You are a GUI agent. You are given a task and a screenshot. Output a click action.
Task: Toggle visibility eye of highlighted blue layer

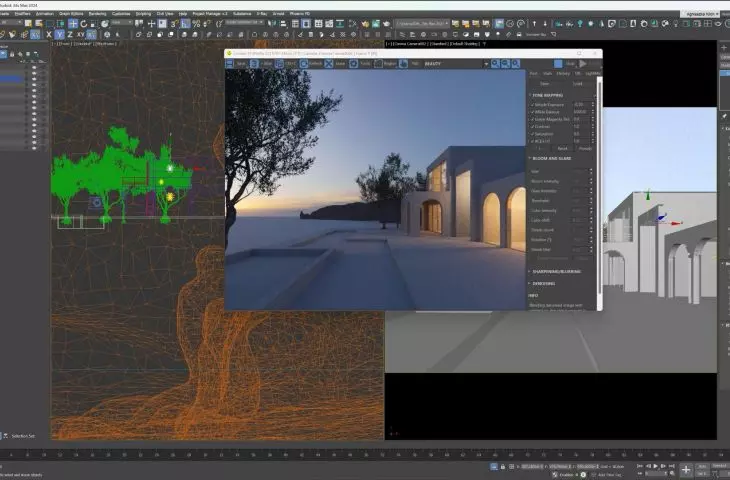click(x=34, y=80)
